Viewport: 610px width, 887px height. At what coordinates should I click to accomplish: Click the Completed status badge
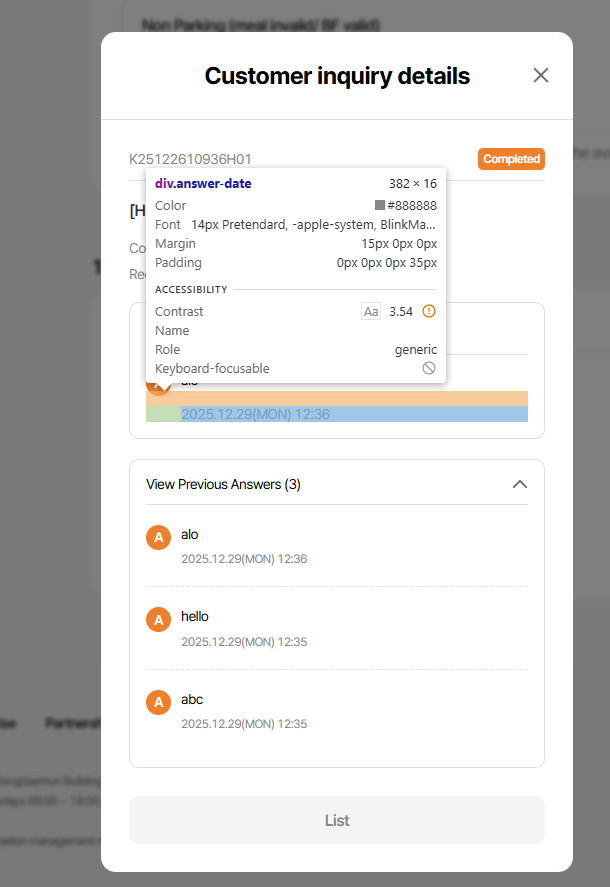[x=511, y=158]
